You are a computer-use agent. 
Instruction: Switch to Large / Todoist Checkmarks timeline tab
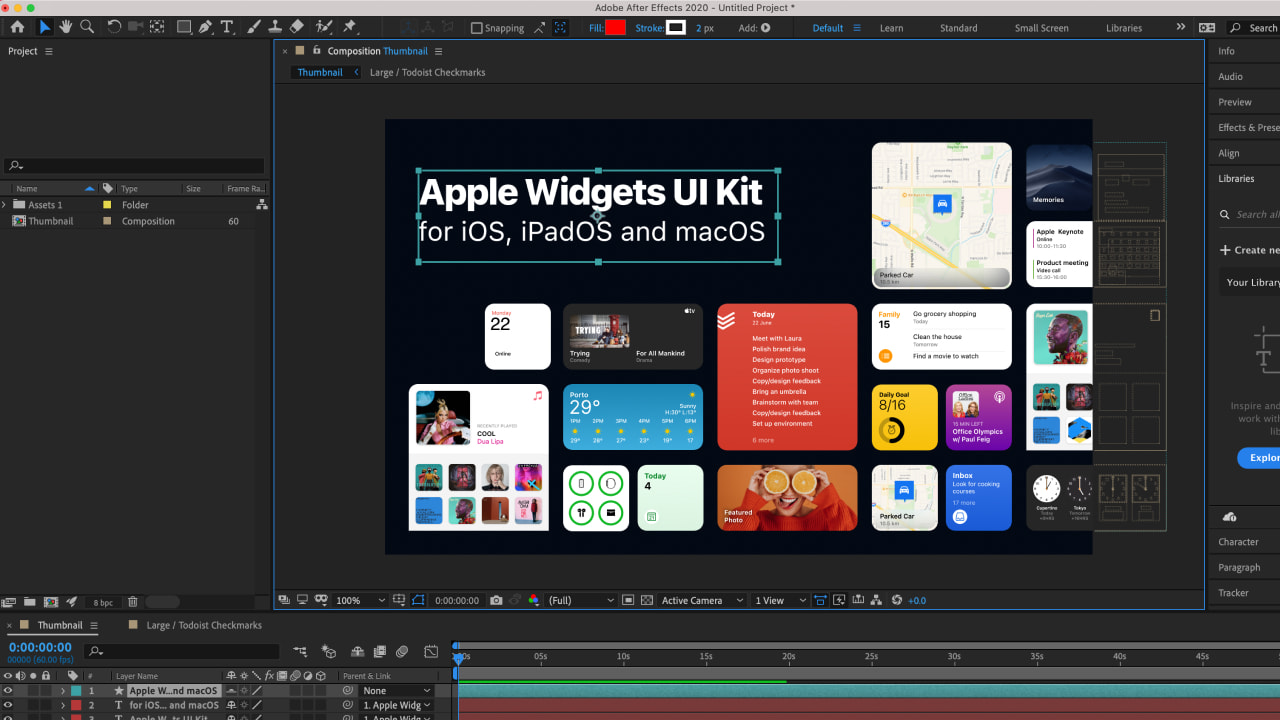pyautogui.click(x=204, y=625)
